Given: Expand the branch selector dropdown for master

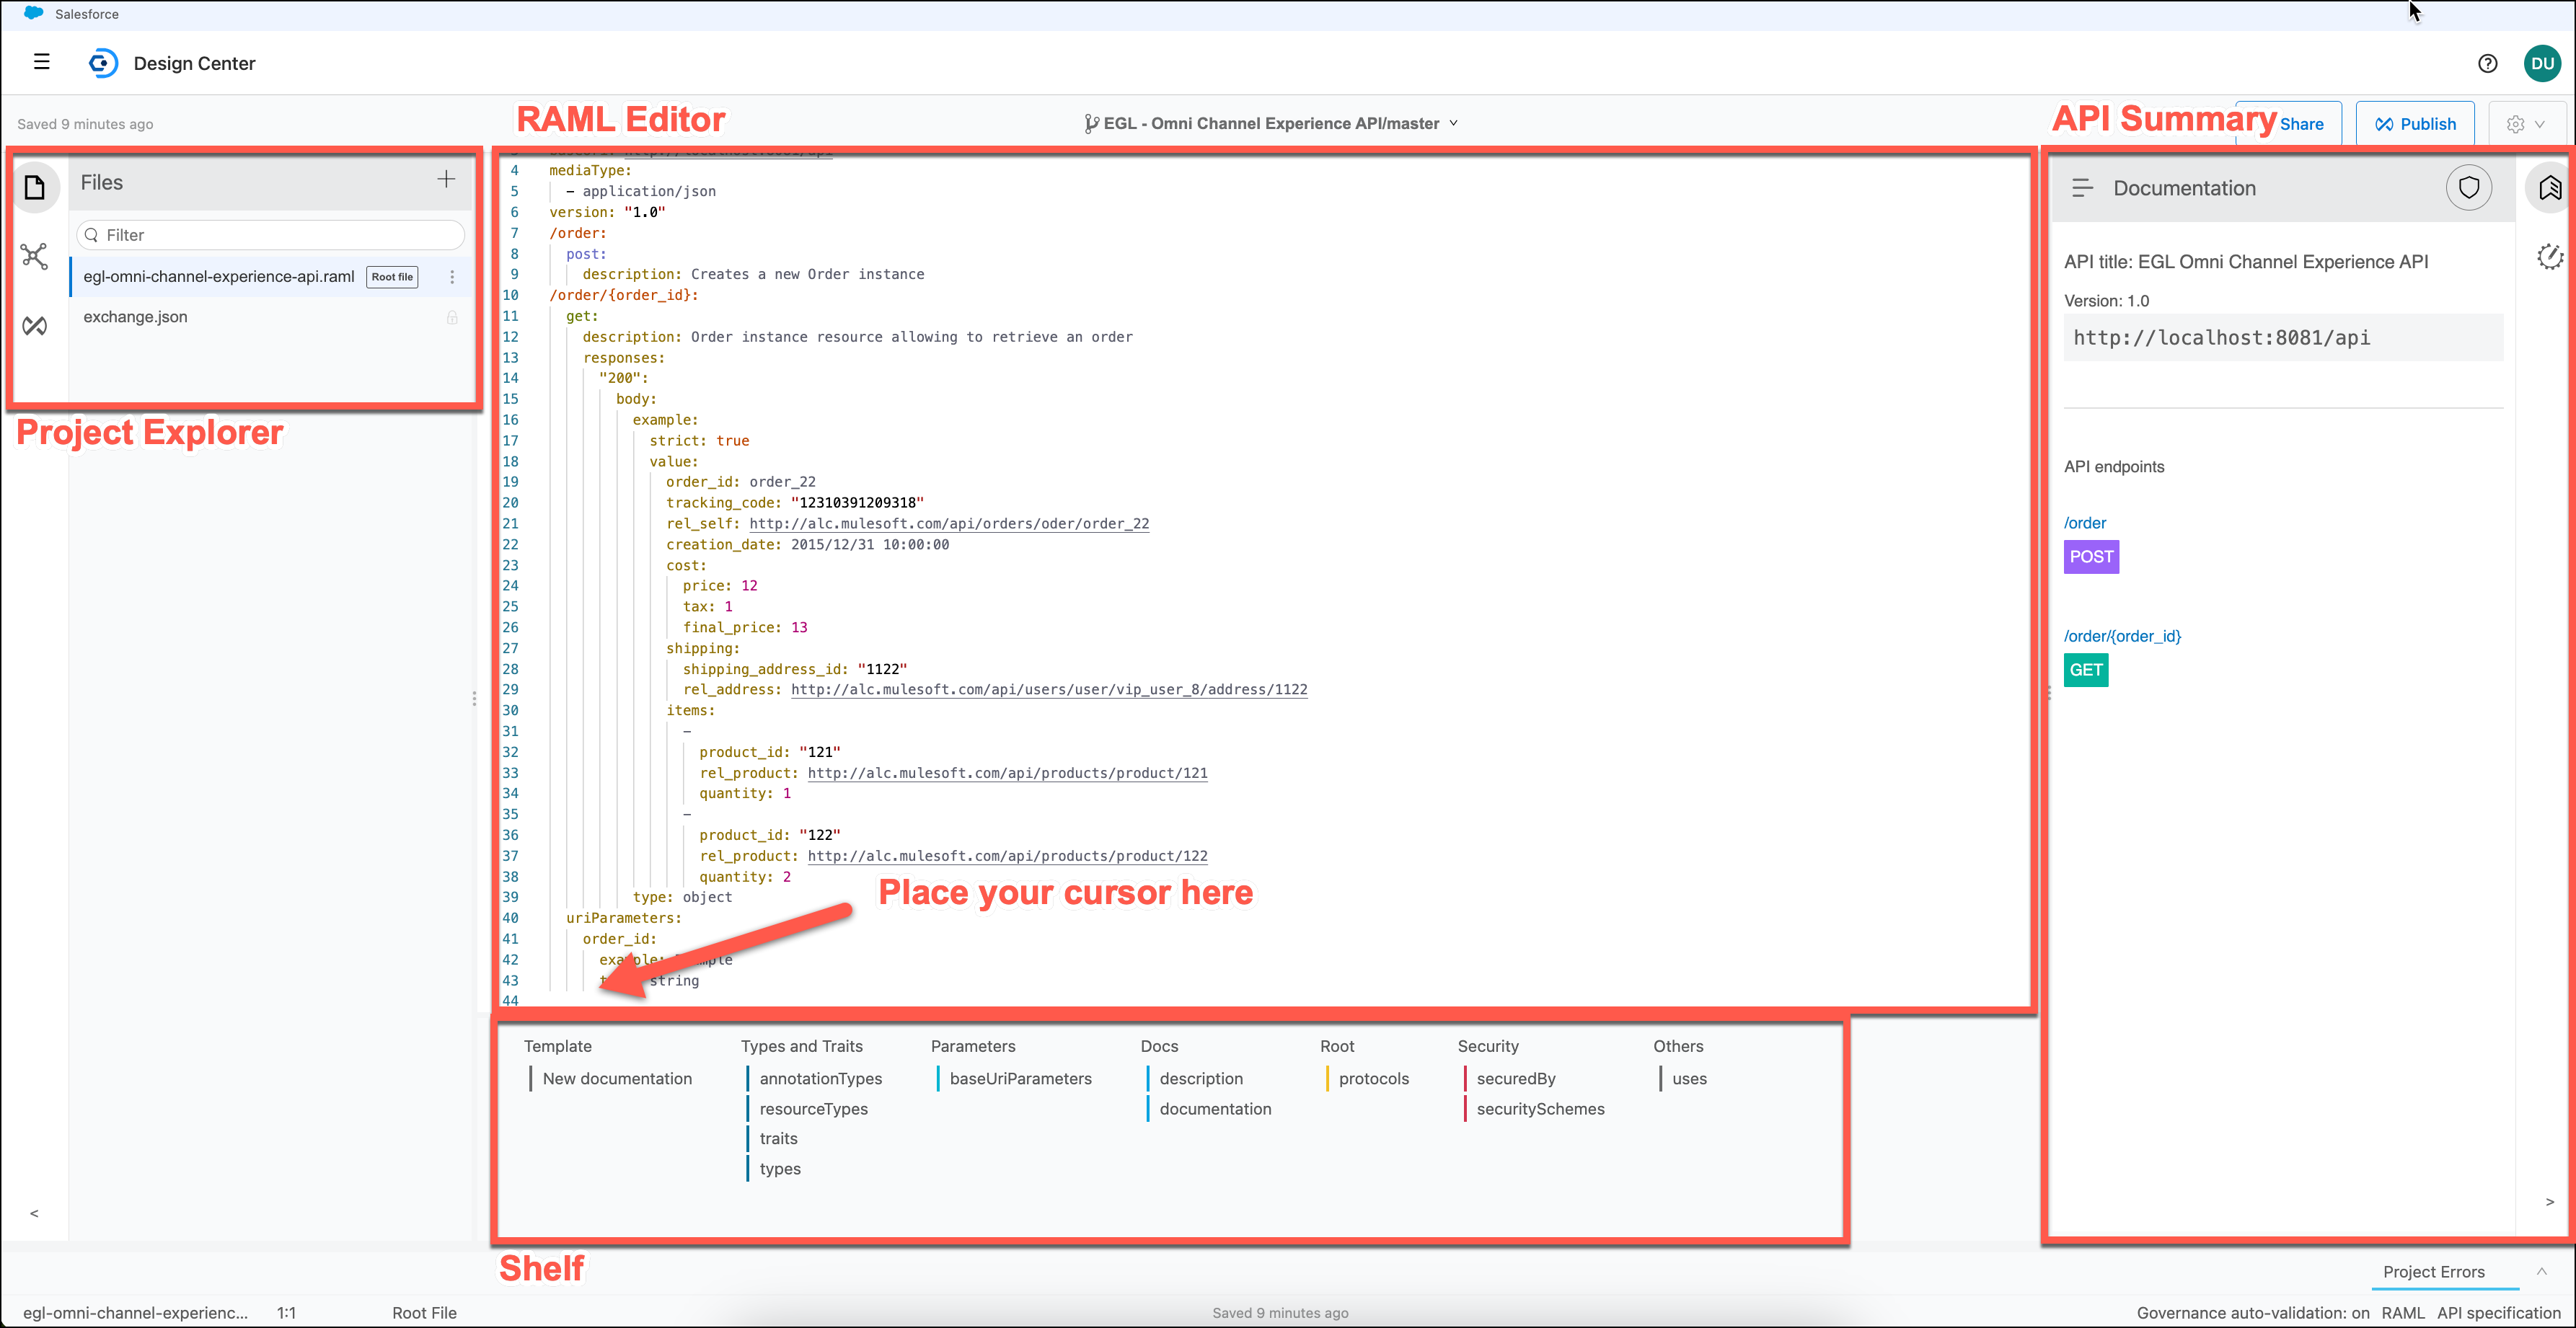Looking at the screenshot, I should click(x=1453, y=123).
